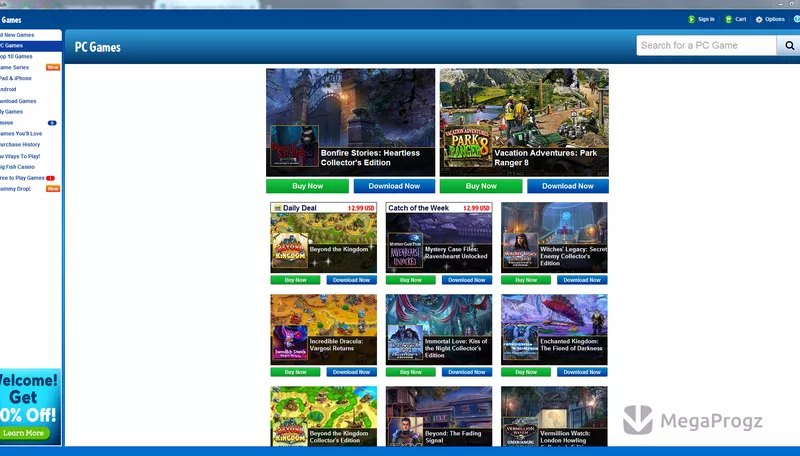Click the Sign In play icon
The width and height of the screenshot is (800, 456).
tap(691, 19)
